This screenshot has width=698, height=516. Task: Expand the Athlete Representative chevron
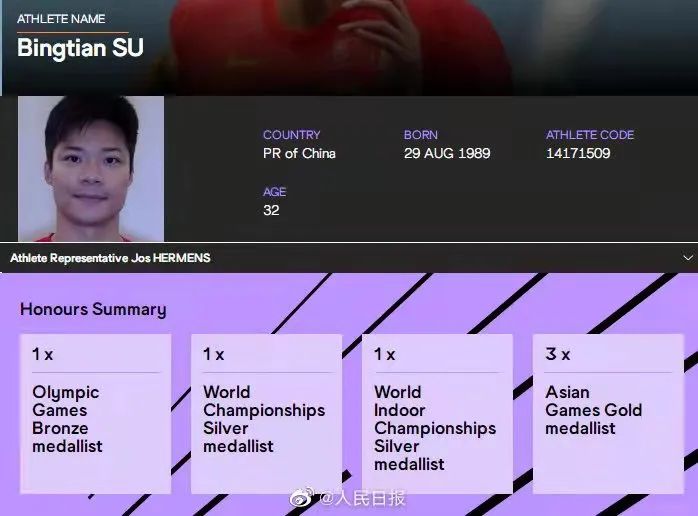coord(688,258)
